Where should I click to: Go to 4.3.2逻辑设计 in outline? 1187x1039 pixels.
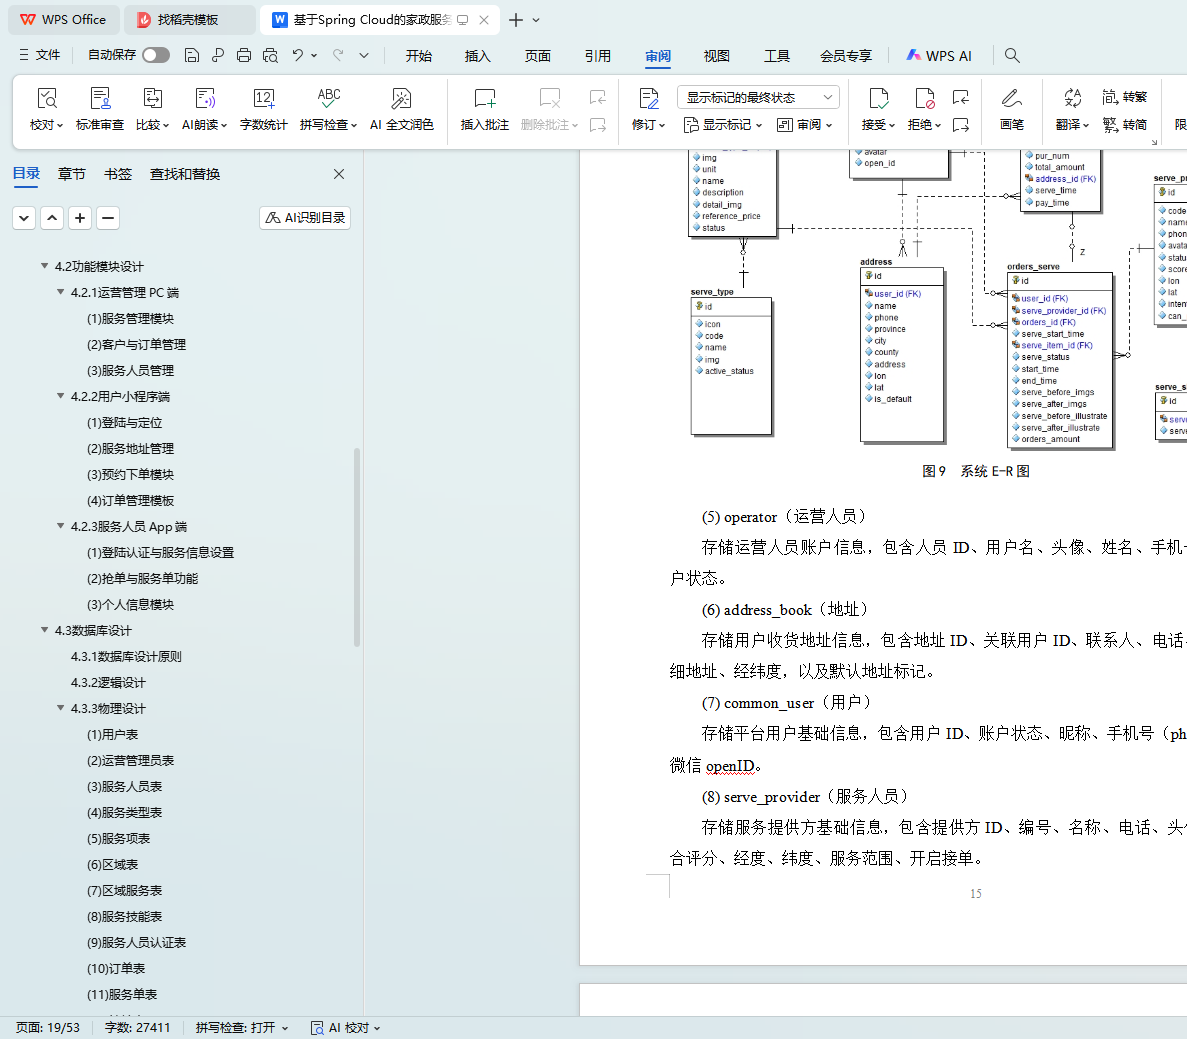tap(108, 682)
